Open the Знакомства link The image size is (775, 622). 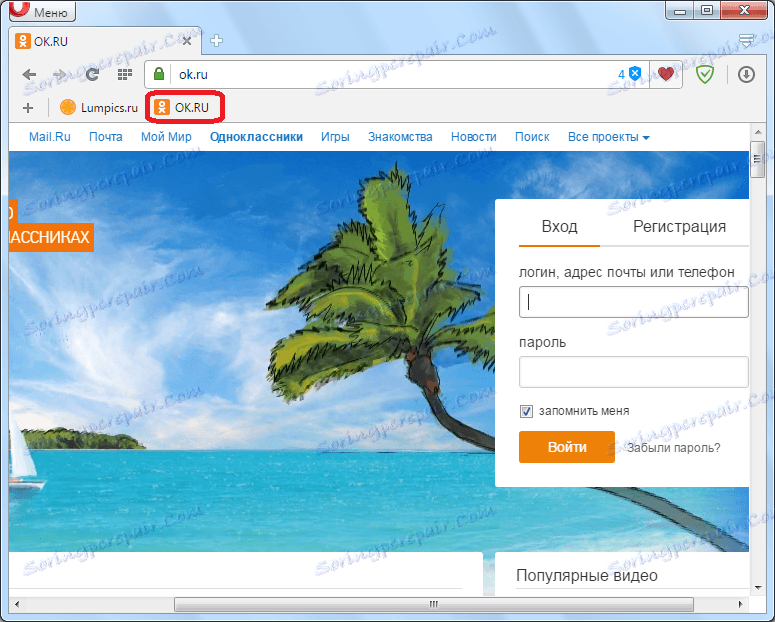[400, 137]
